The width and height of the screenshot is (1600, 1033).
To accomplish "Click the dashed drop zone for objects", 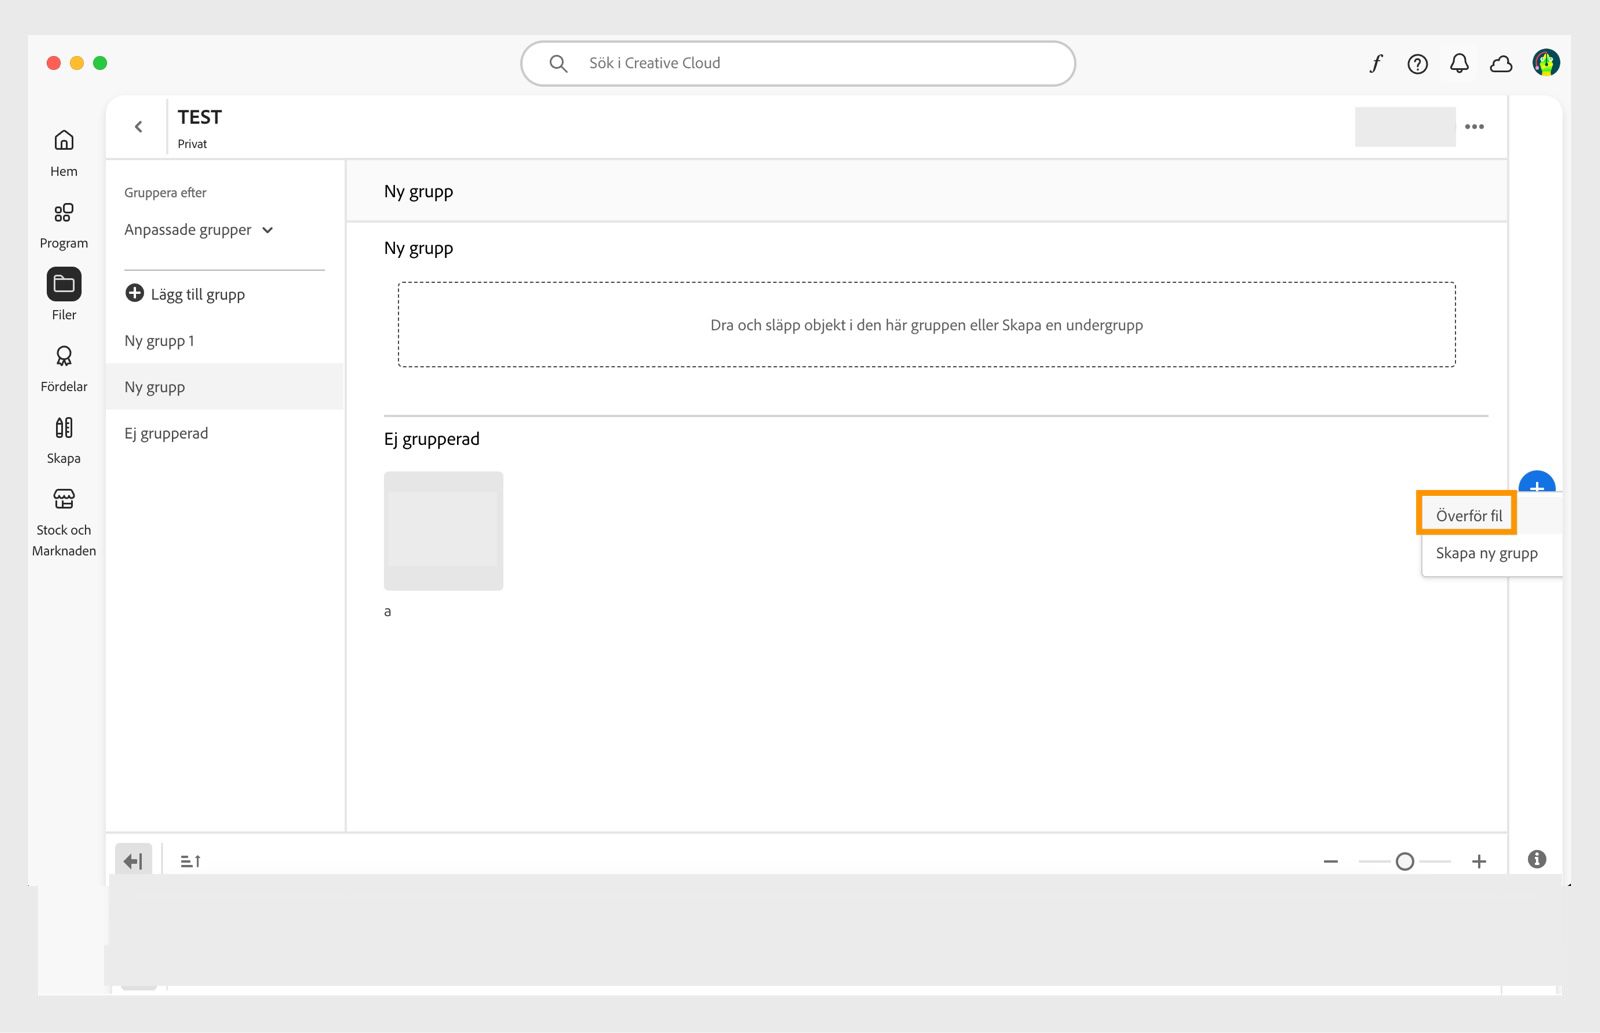I will pyautogui.click(x=926, y=325).
